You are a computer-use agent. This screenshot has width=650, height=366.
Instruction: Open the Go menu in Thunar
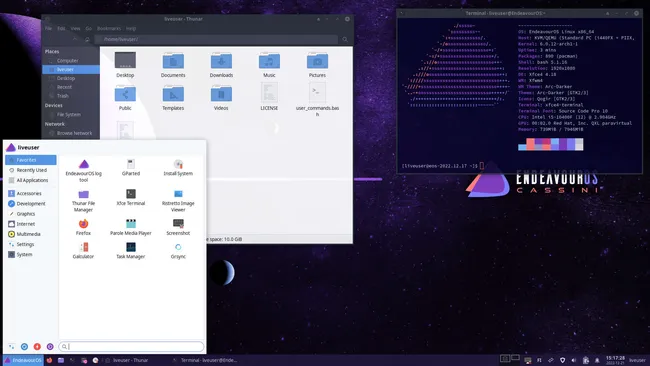[x=89, y=29]
